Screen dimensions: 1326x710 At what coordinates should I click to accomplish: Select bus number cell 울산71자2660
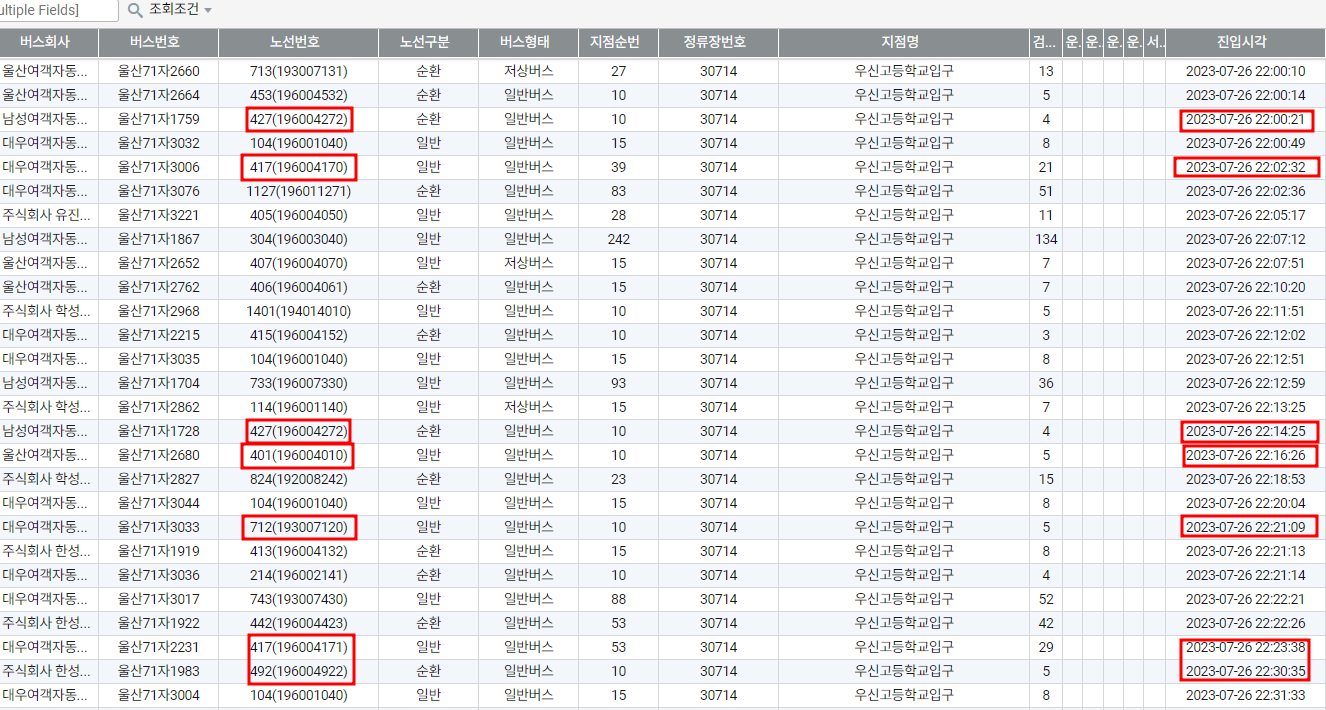coord(158,71)
